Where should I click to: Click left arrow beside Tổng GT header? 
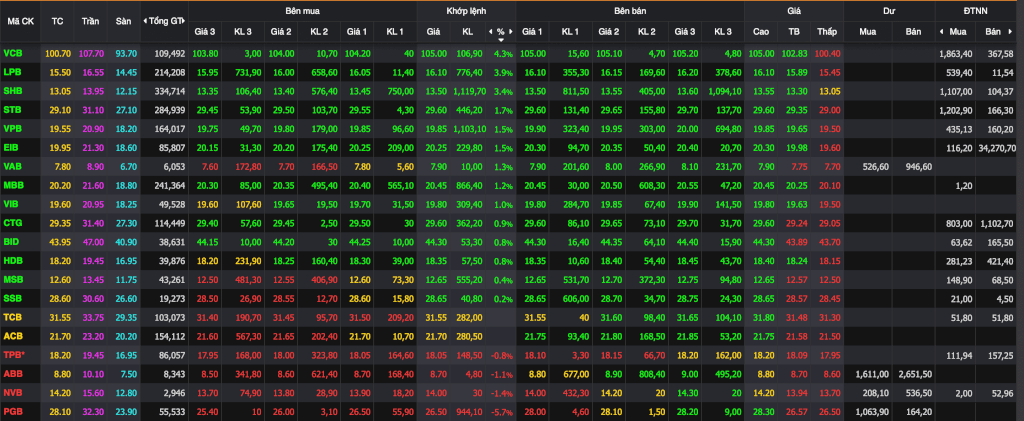(145, 21)
